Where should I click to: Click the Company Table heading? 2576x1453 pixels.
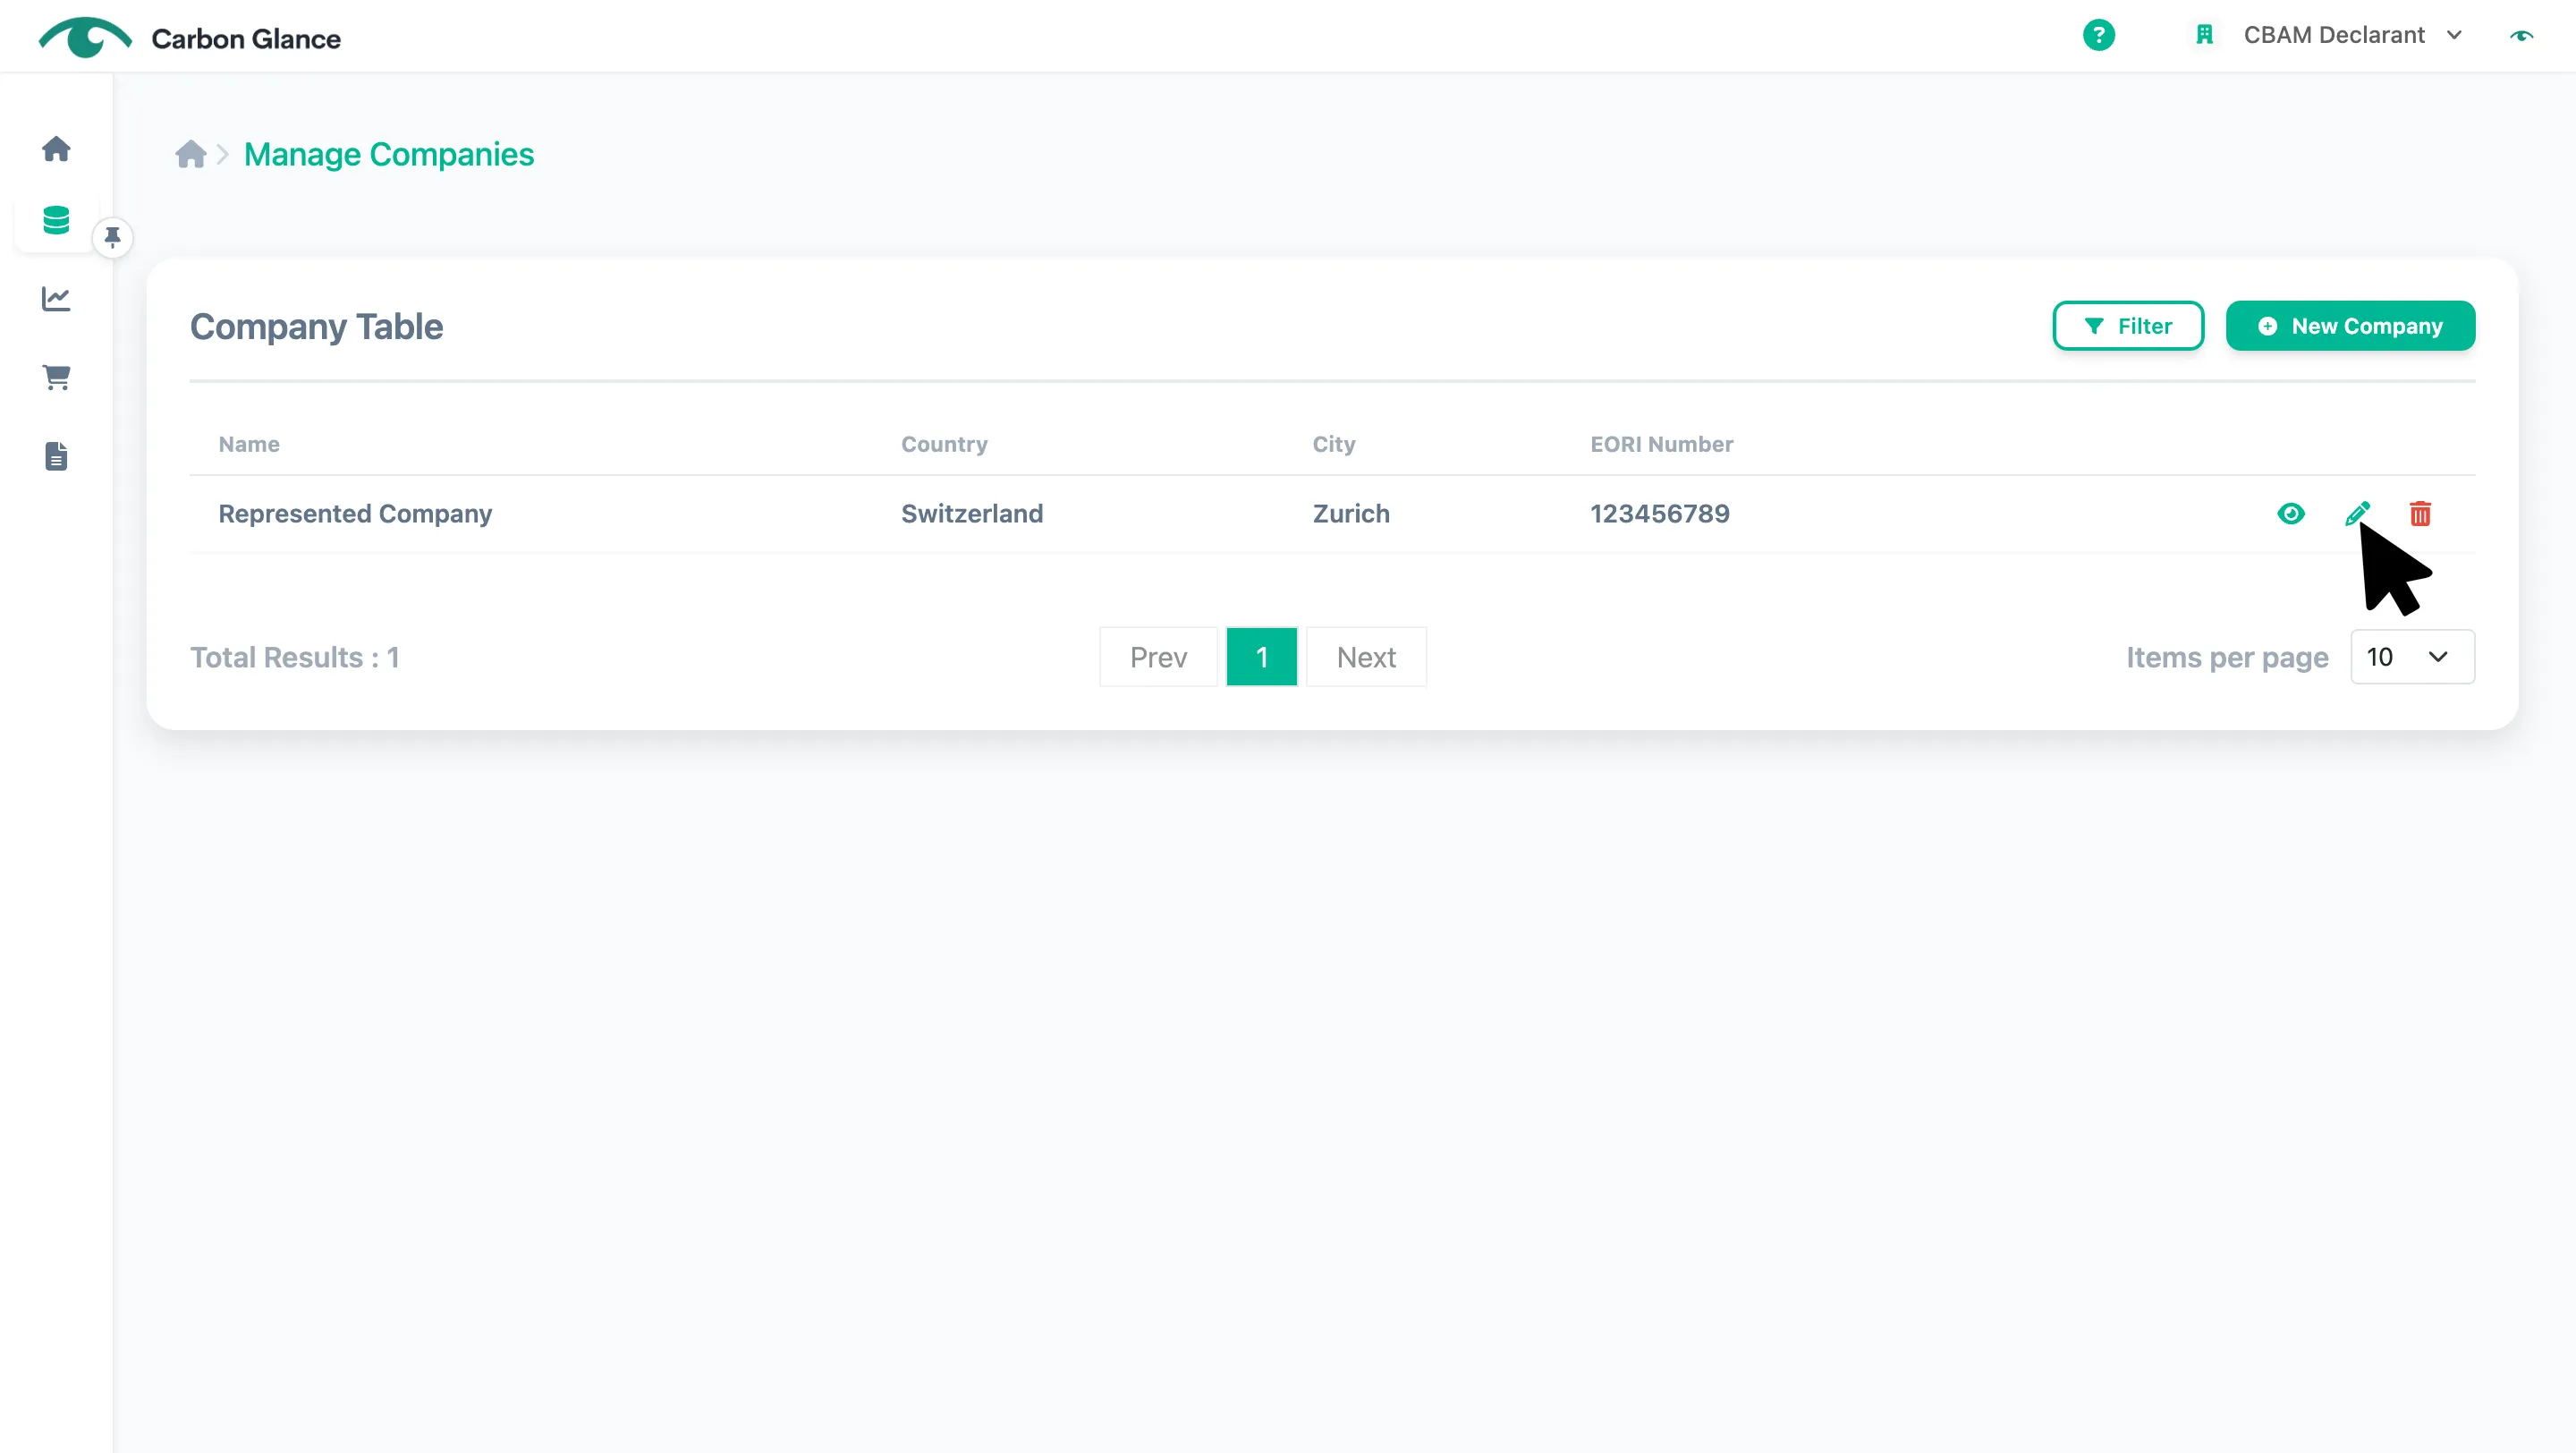[x=316, y=327]
